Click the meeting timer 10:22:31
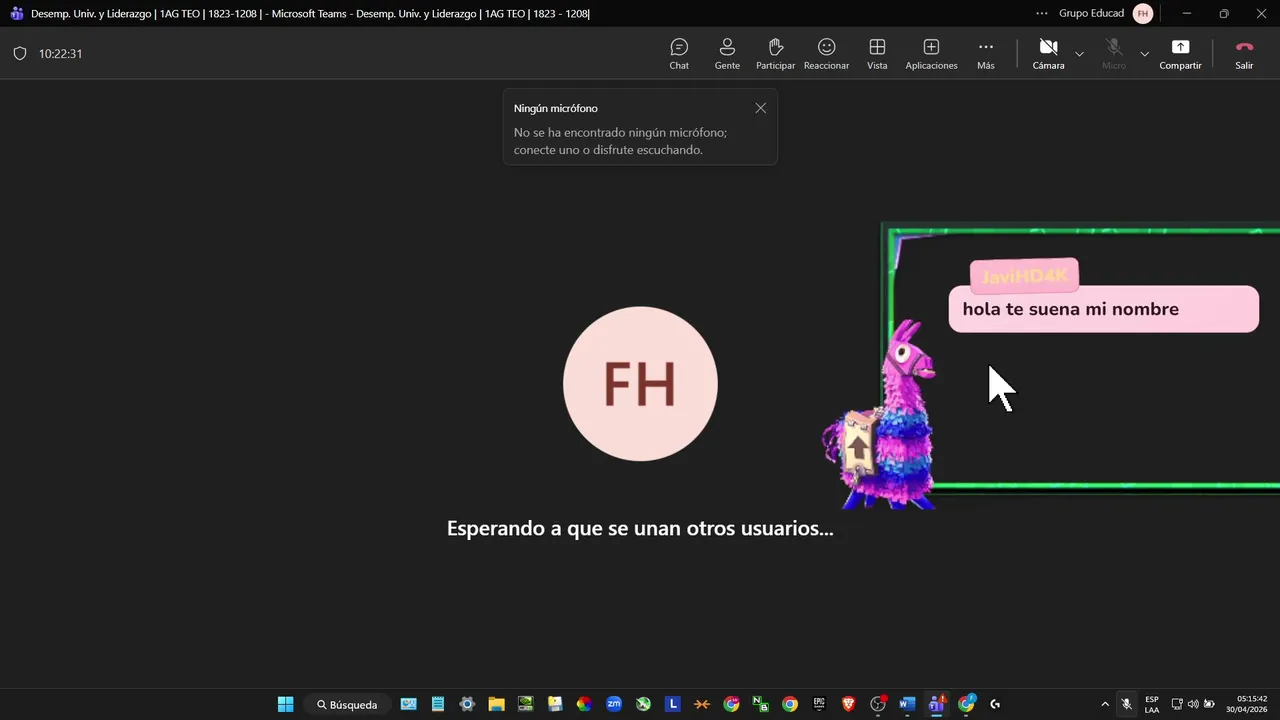The image size is (1280, 720). coord(61,54)
